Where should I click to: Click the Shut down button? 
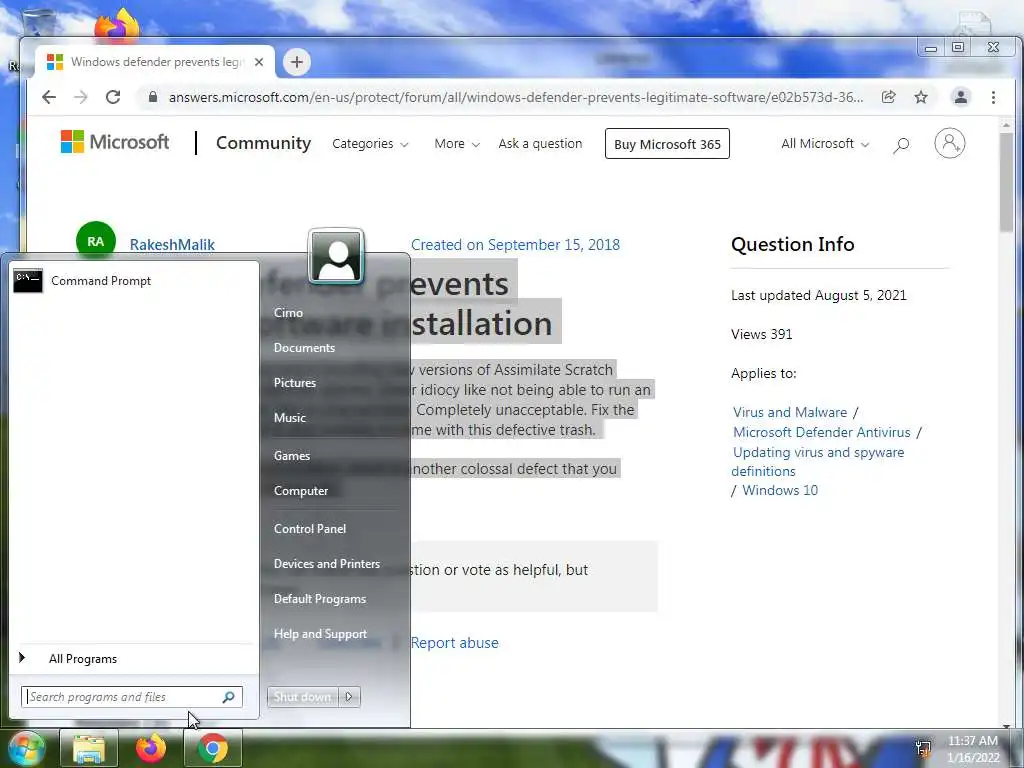pos(302,697)
